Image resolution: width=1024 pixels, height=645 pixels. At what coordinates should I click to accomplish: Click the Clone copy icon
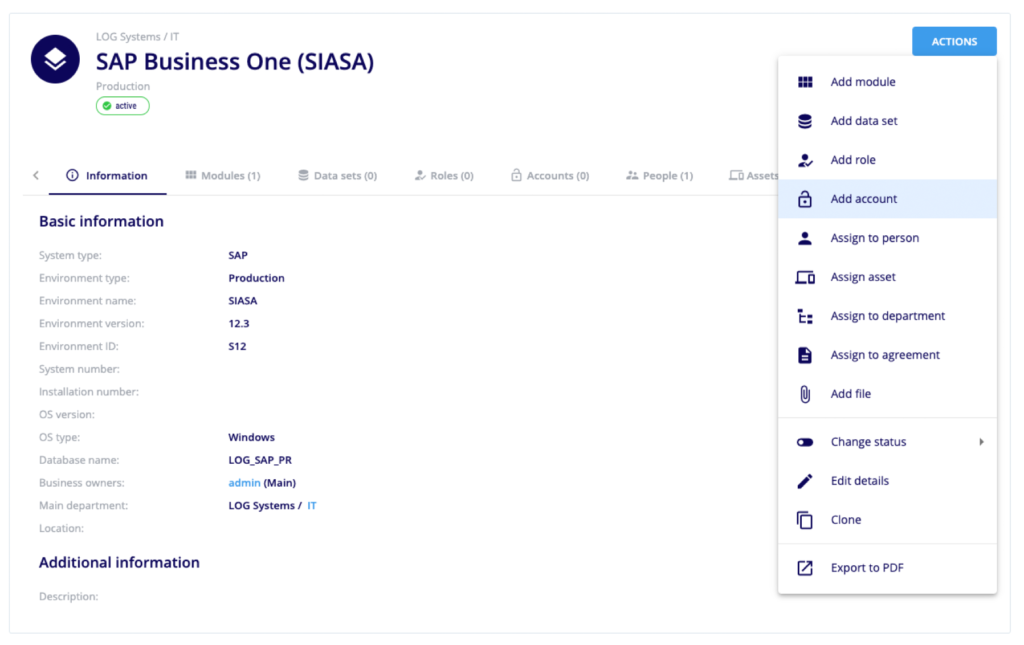[805, 520]
